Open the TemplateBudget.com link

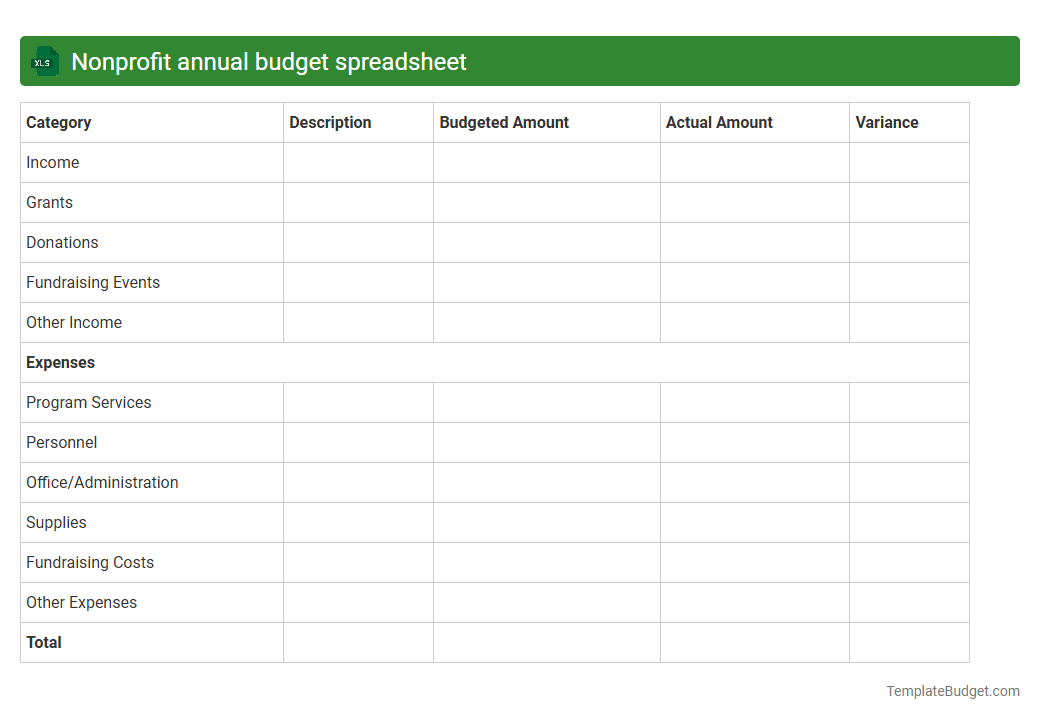tap(951, 690)
